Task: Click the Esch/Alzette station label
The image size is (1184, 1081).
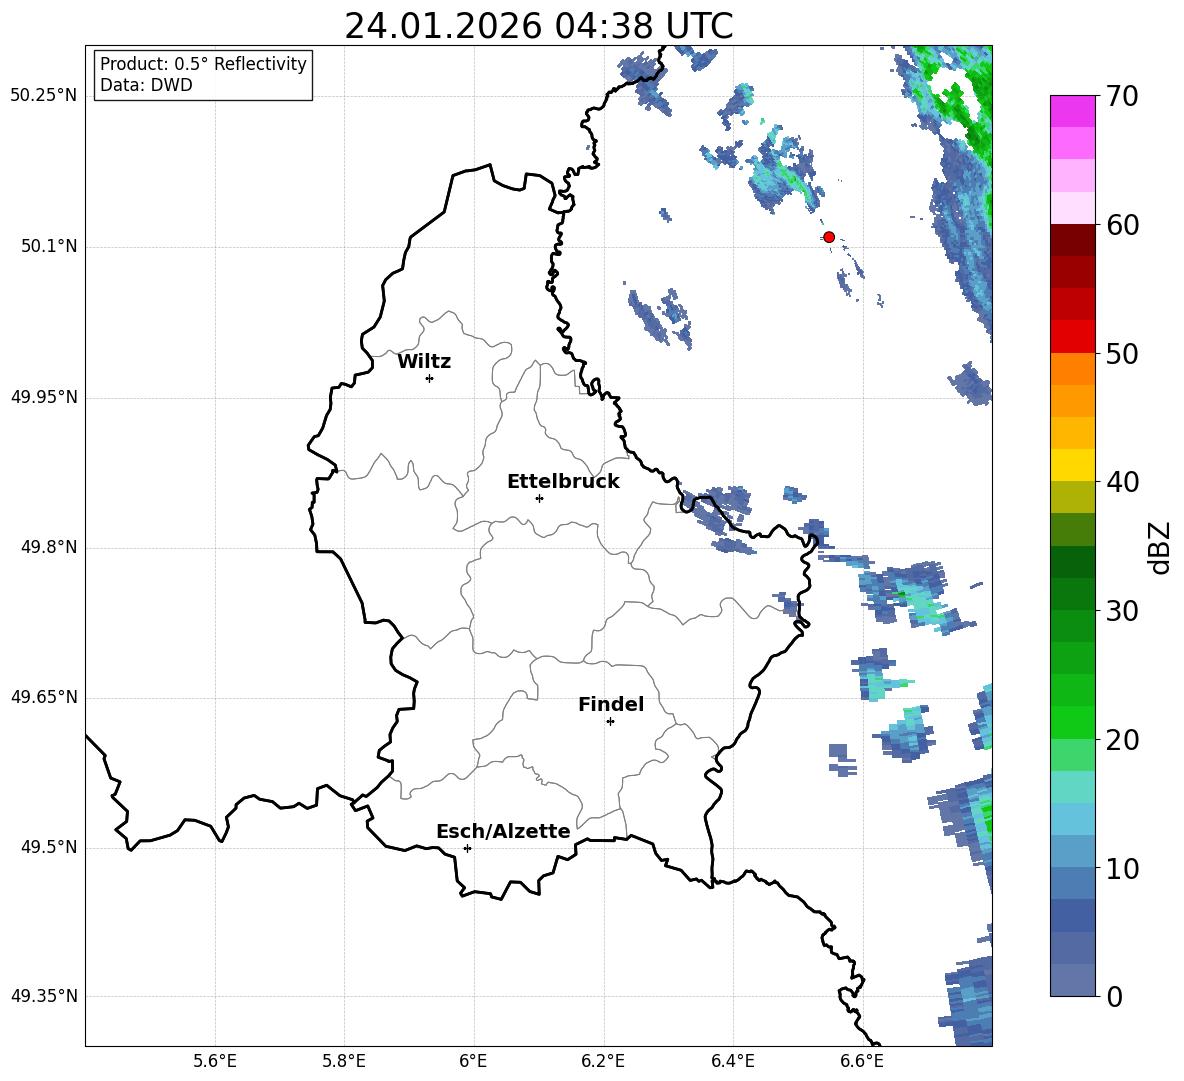Action: point(503,831)
